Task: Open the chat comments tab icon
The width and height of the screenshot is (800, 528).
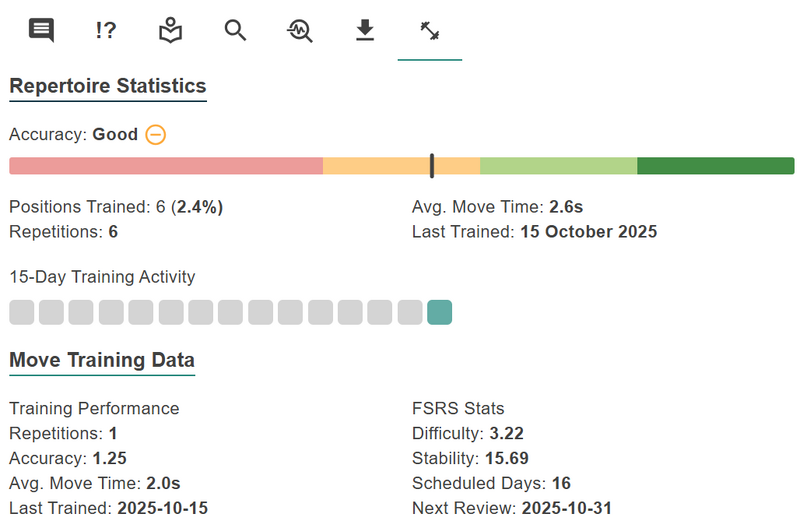Action: [x=41, y=31]
